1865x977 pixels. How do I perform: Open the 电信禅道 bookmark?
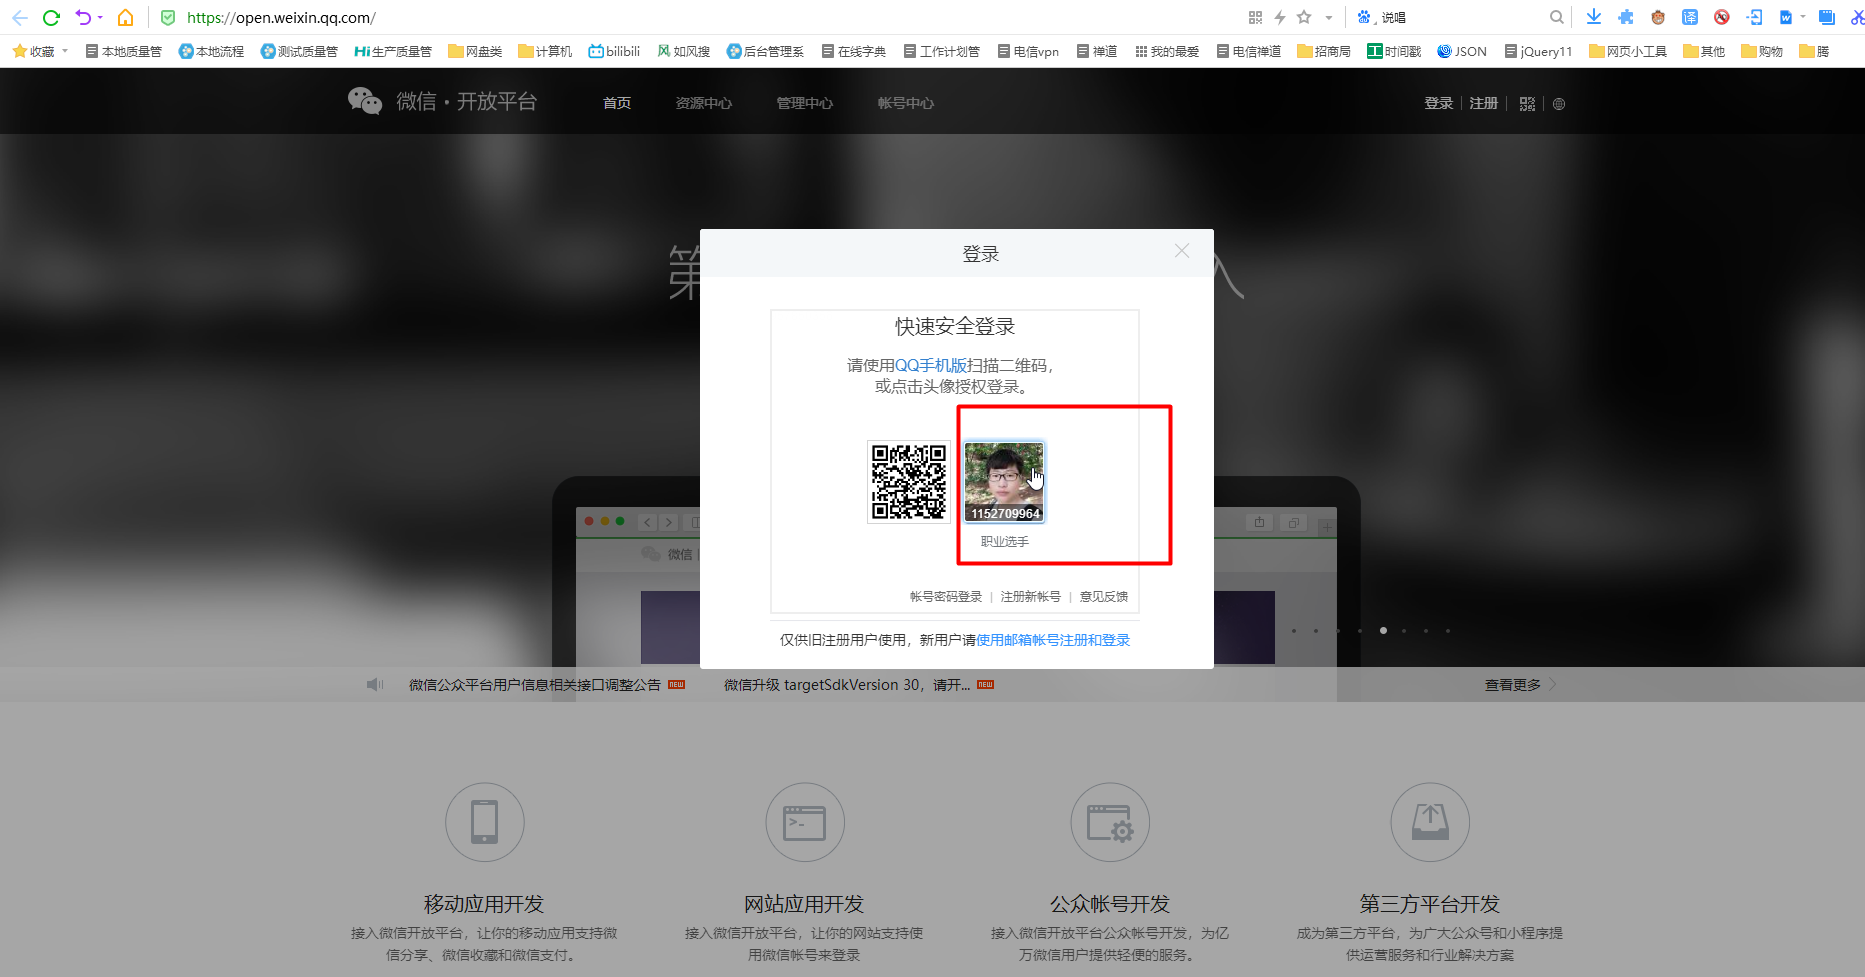coord(1249,51)
